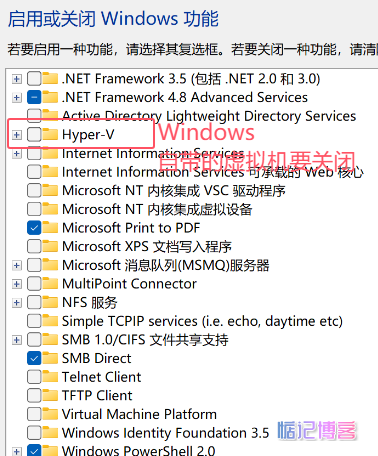The image size is (378, 456).
Task: Check the Virtual Machine Platform checkbox
Action: [x=34, y=415]
